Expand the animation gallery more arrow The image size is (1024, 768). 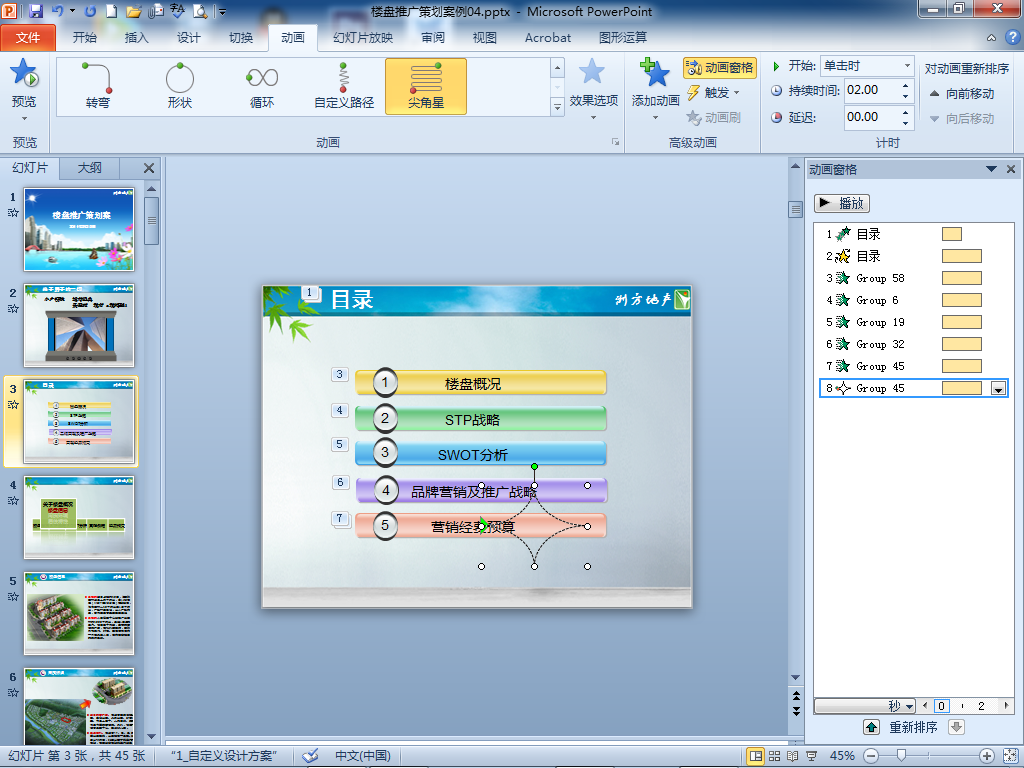(557, 107)
